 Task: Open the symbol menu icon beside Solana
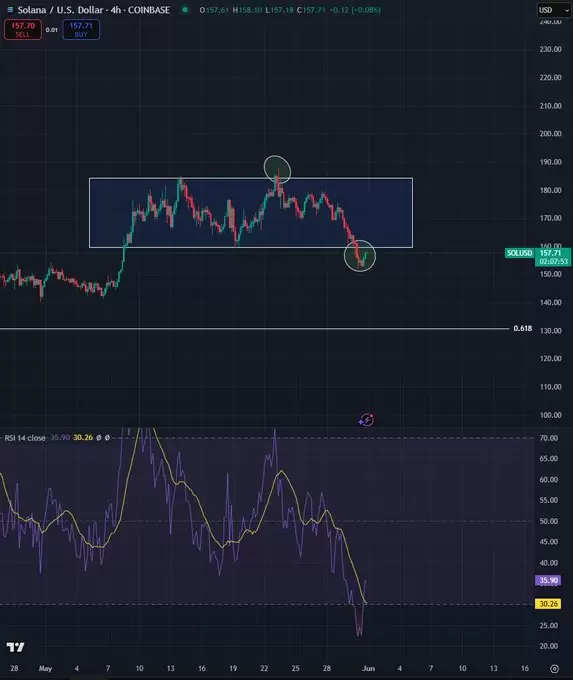10,9
